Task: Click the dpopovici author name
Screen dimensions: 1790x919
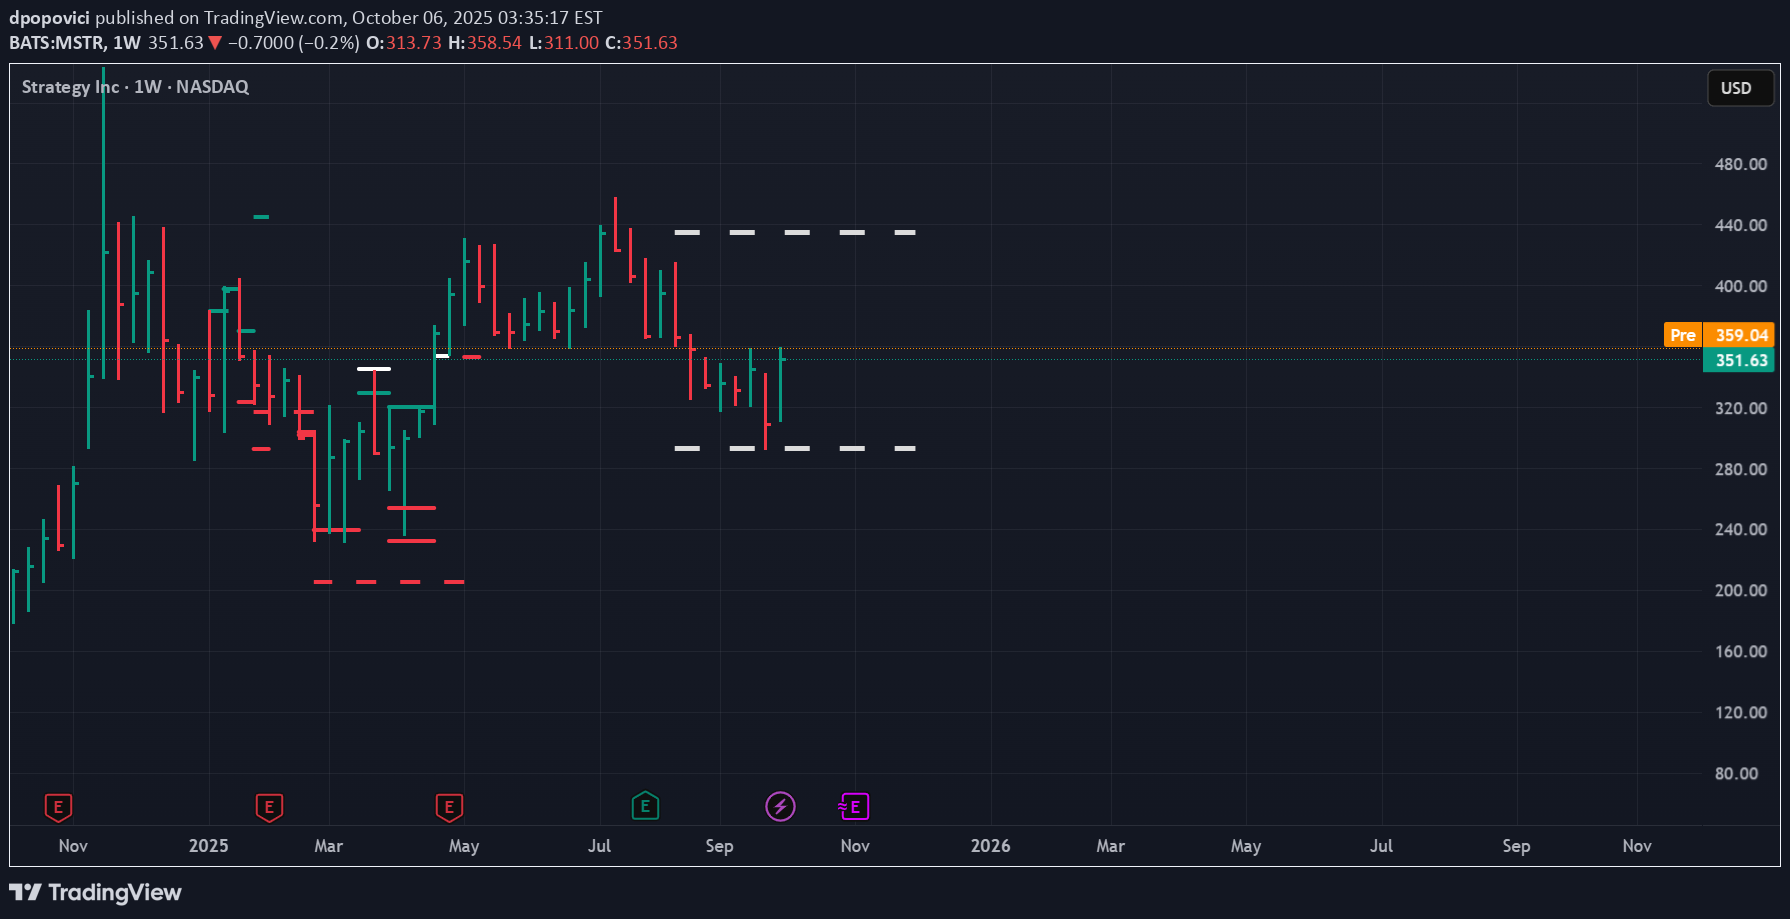Action: click(49, 17)
